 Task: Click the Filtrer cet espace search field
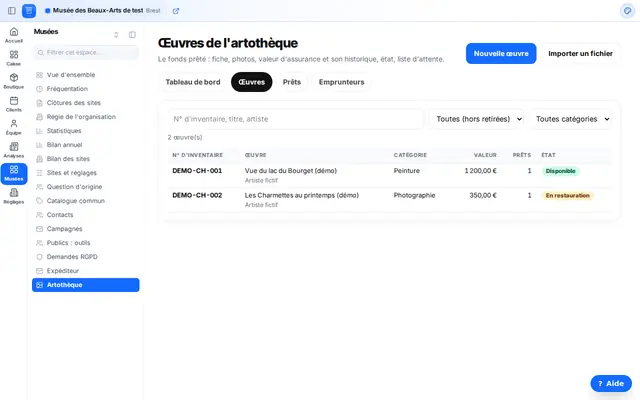pos(86,52)
